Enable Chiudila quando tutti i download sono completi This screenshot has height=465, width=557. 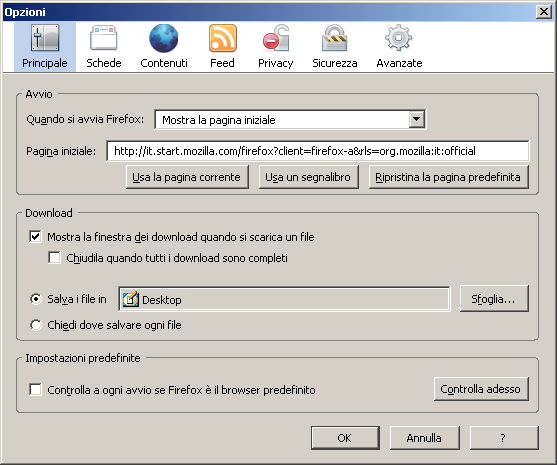54,258
